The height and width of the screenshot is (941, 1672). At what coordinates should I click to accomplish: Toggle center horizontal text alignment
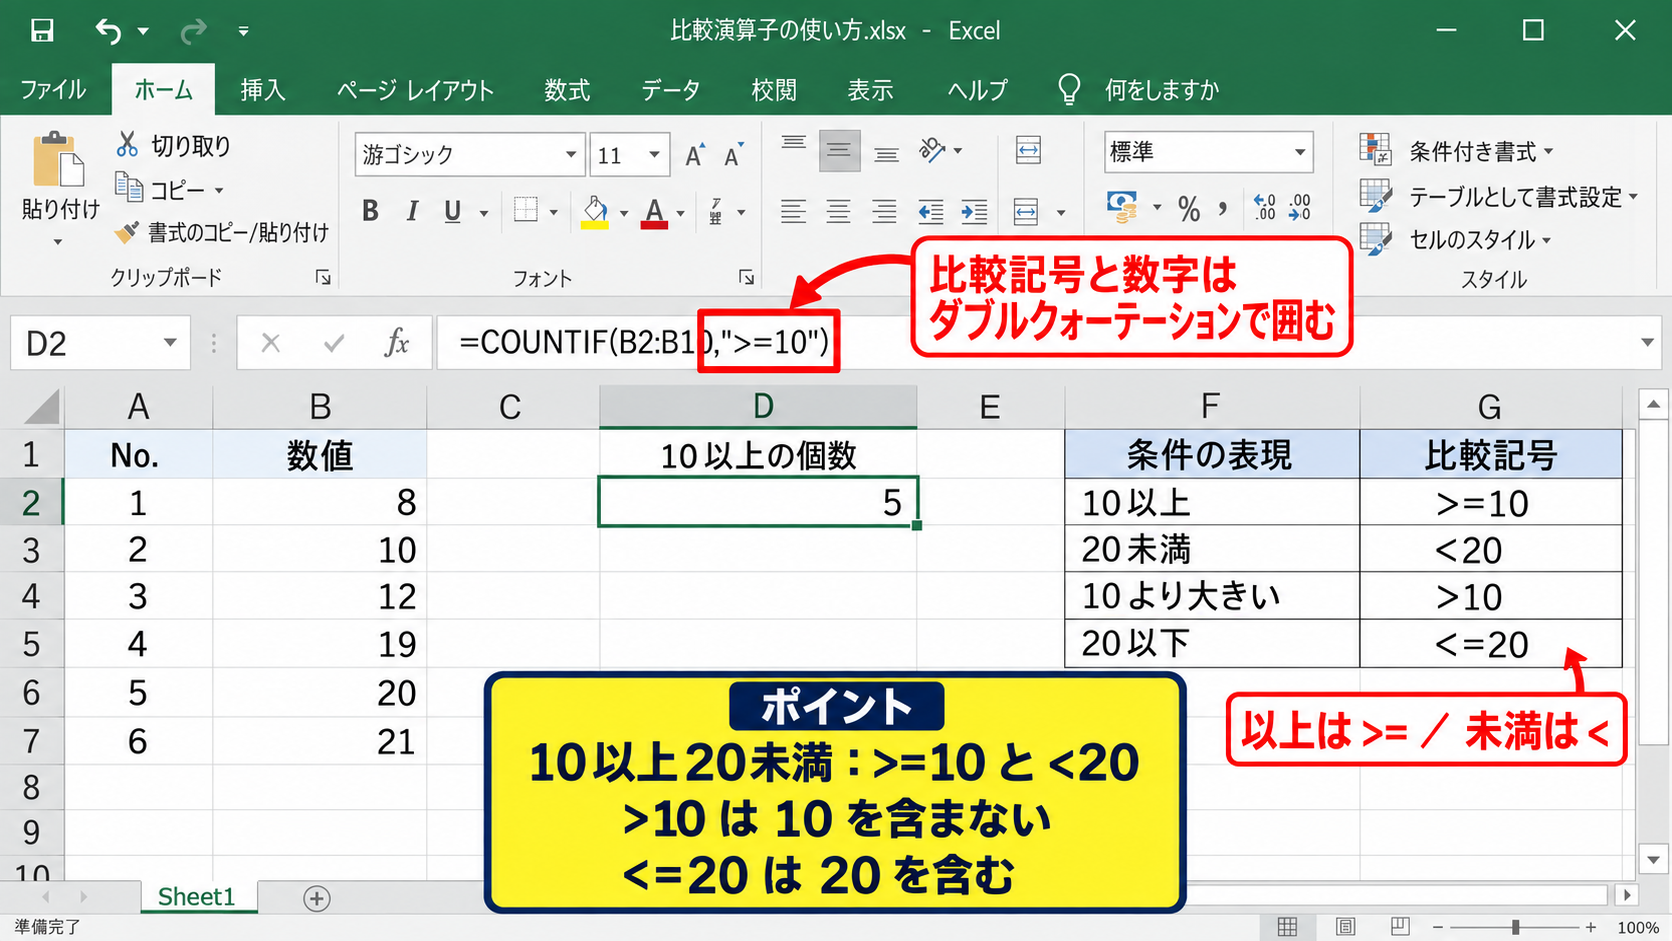pyautogui.click(x=838, y=211)
